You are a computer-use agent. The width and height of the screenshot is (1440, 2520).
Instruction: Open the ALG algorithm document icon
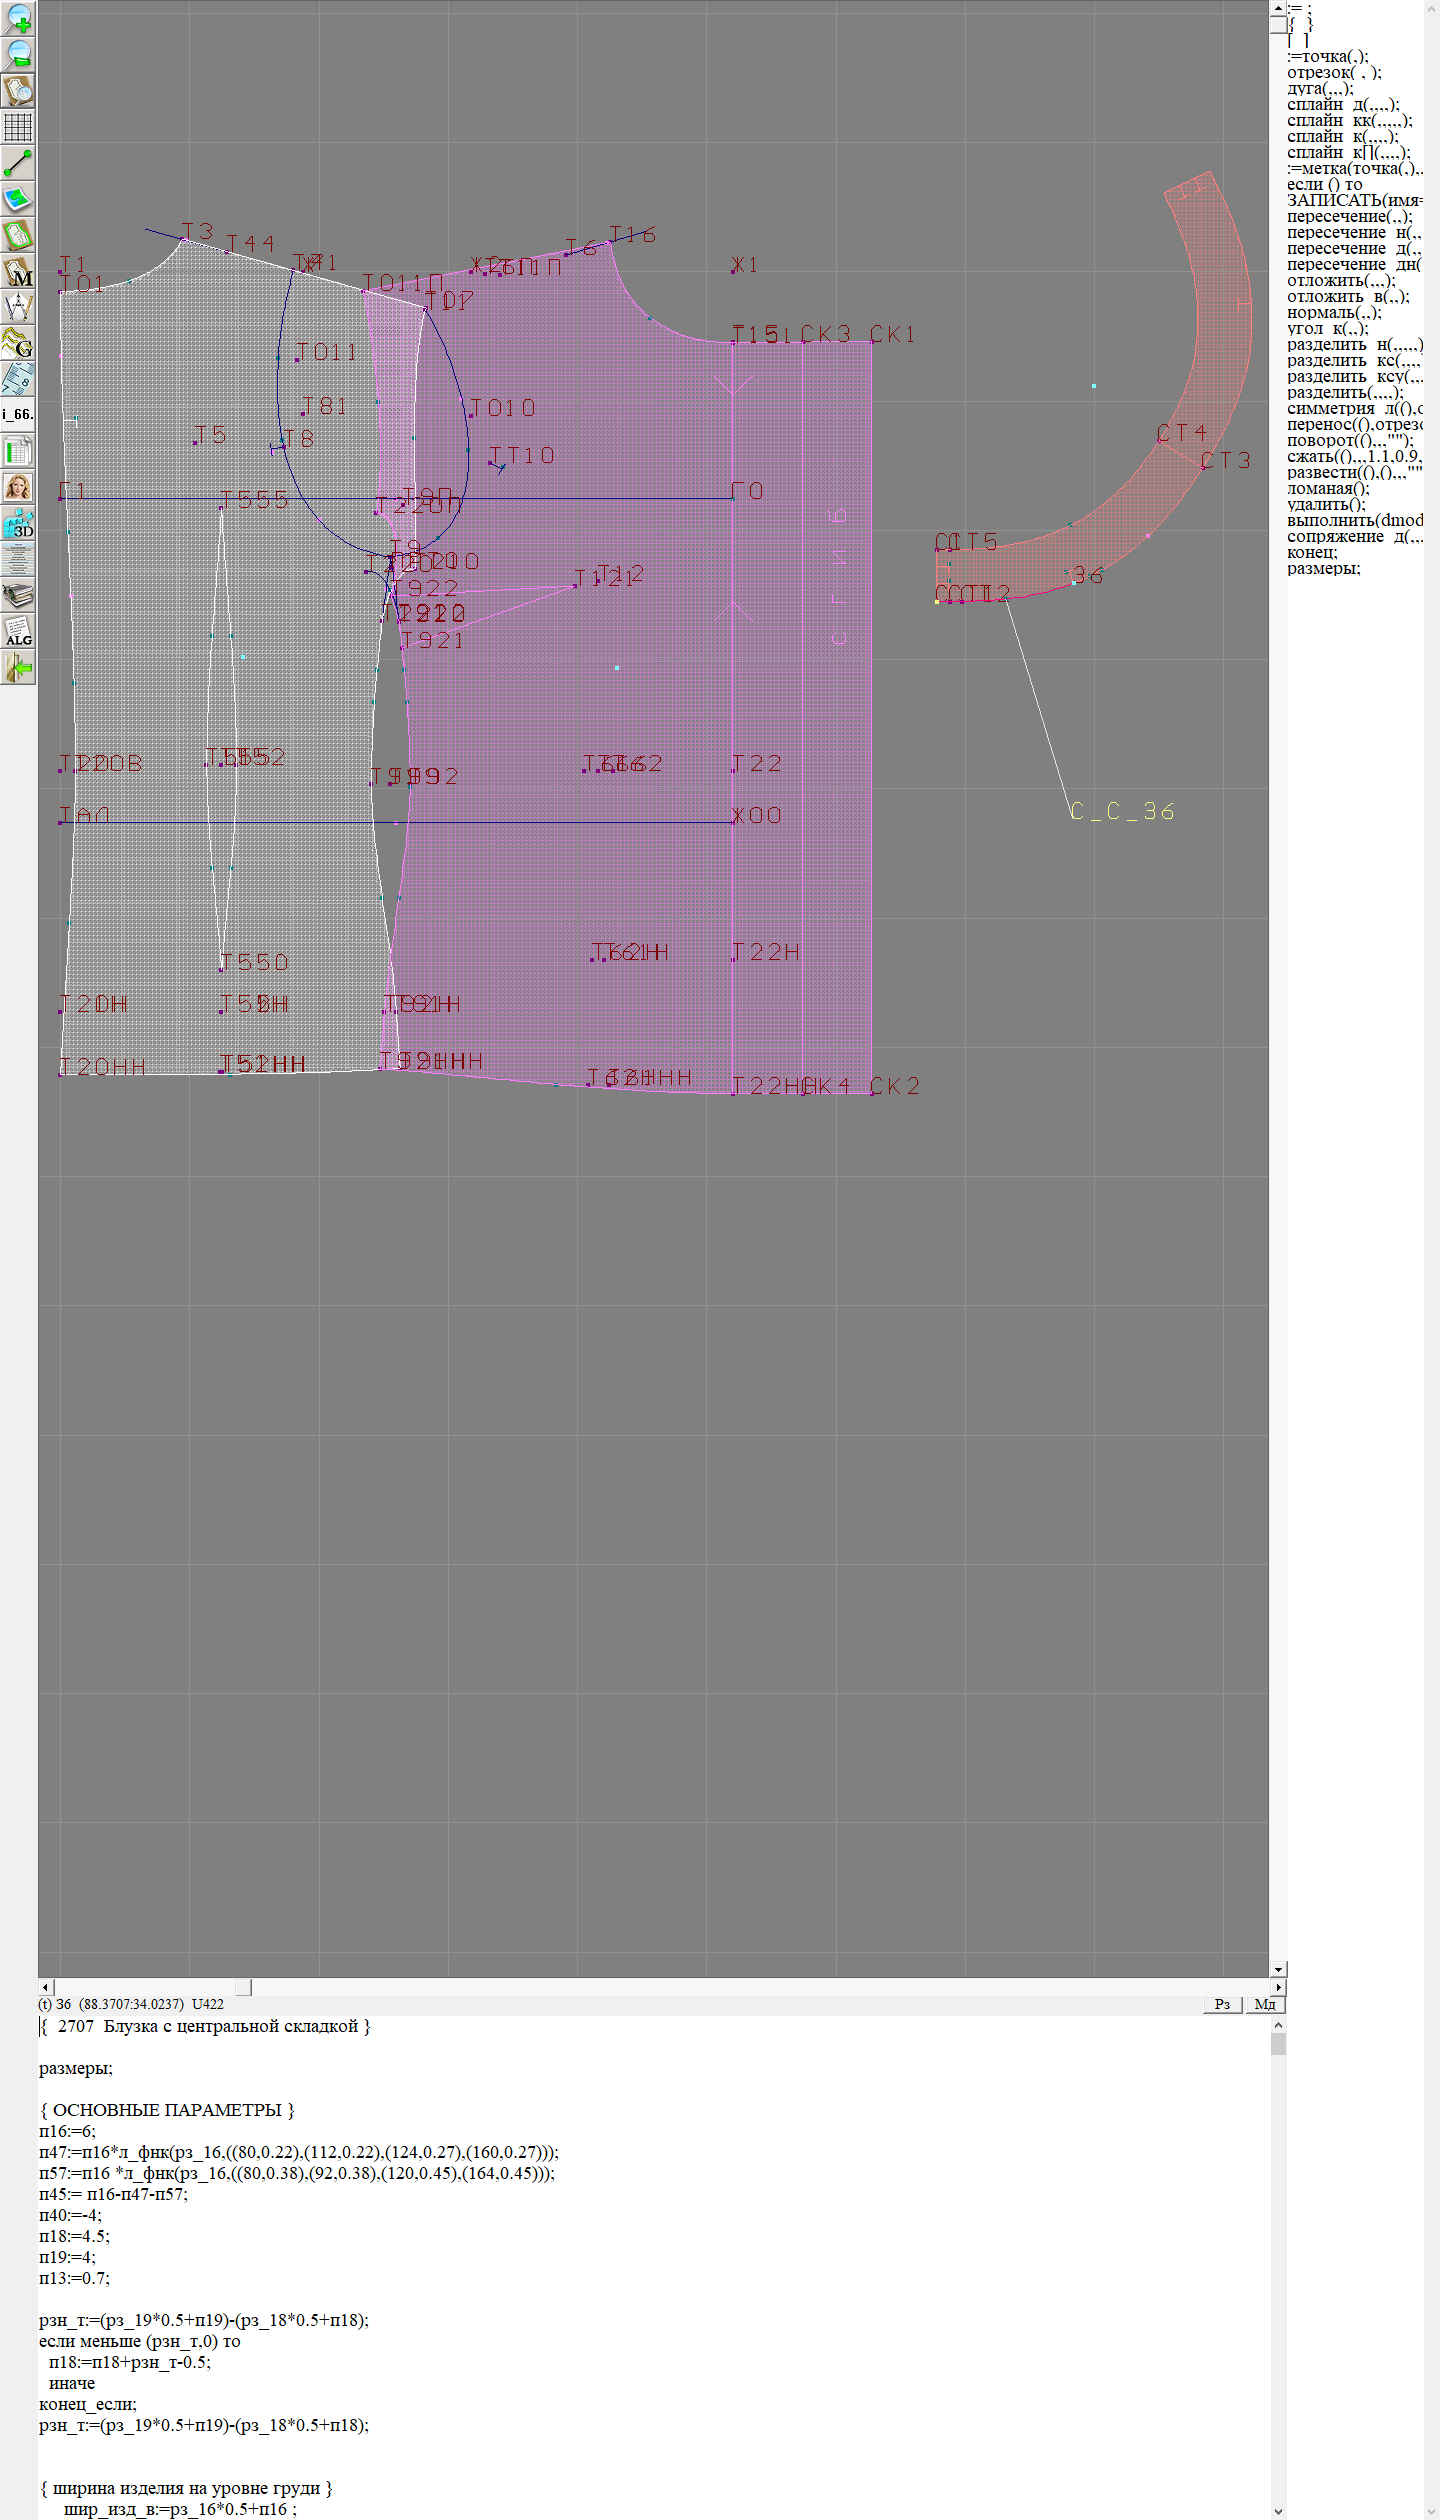18,631
